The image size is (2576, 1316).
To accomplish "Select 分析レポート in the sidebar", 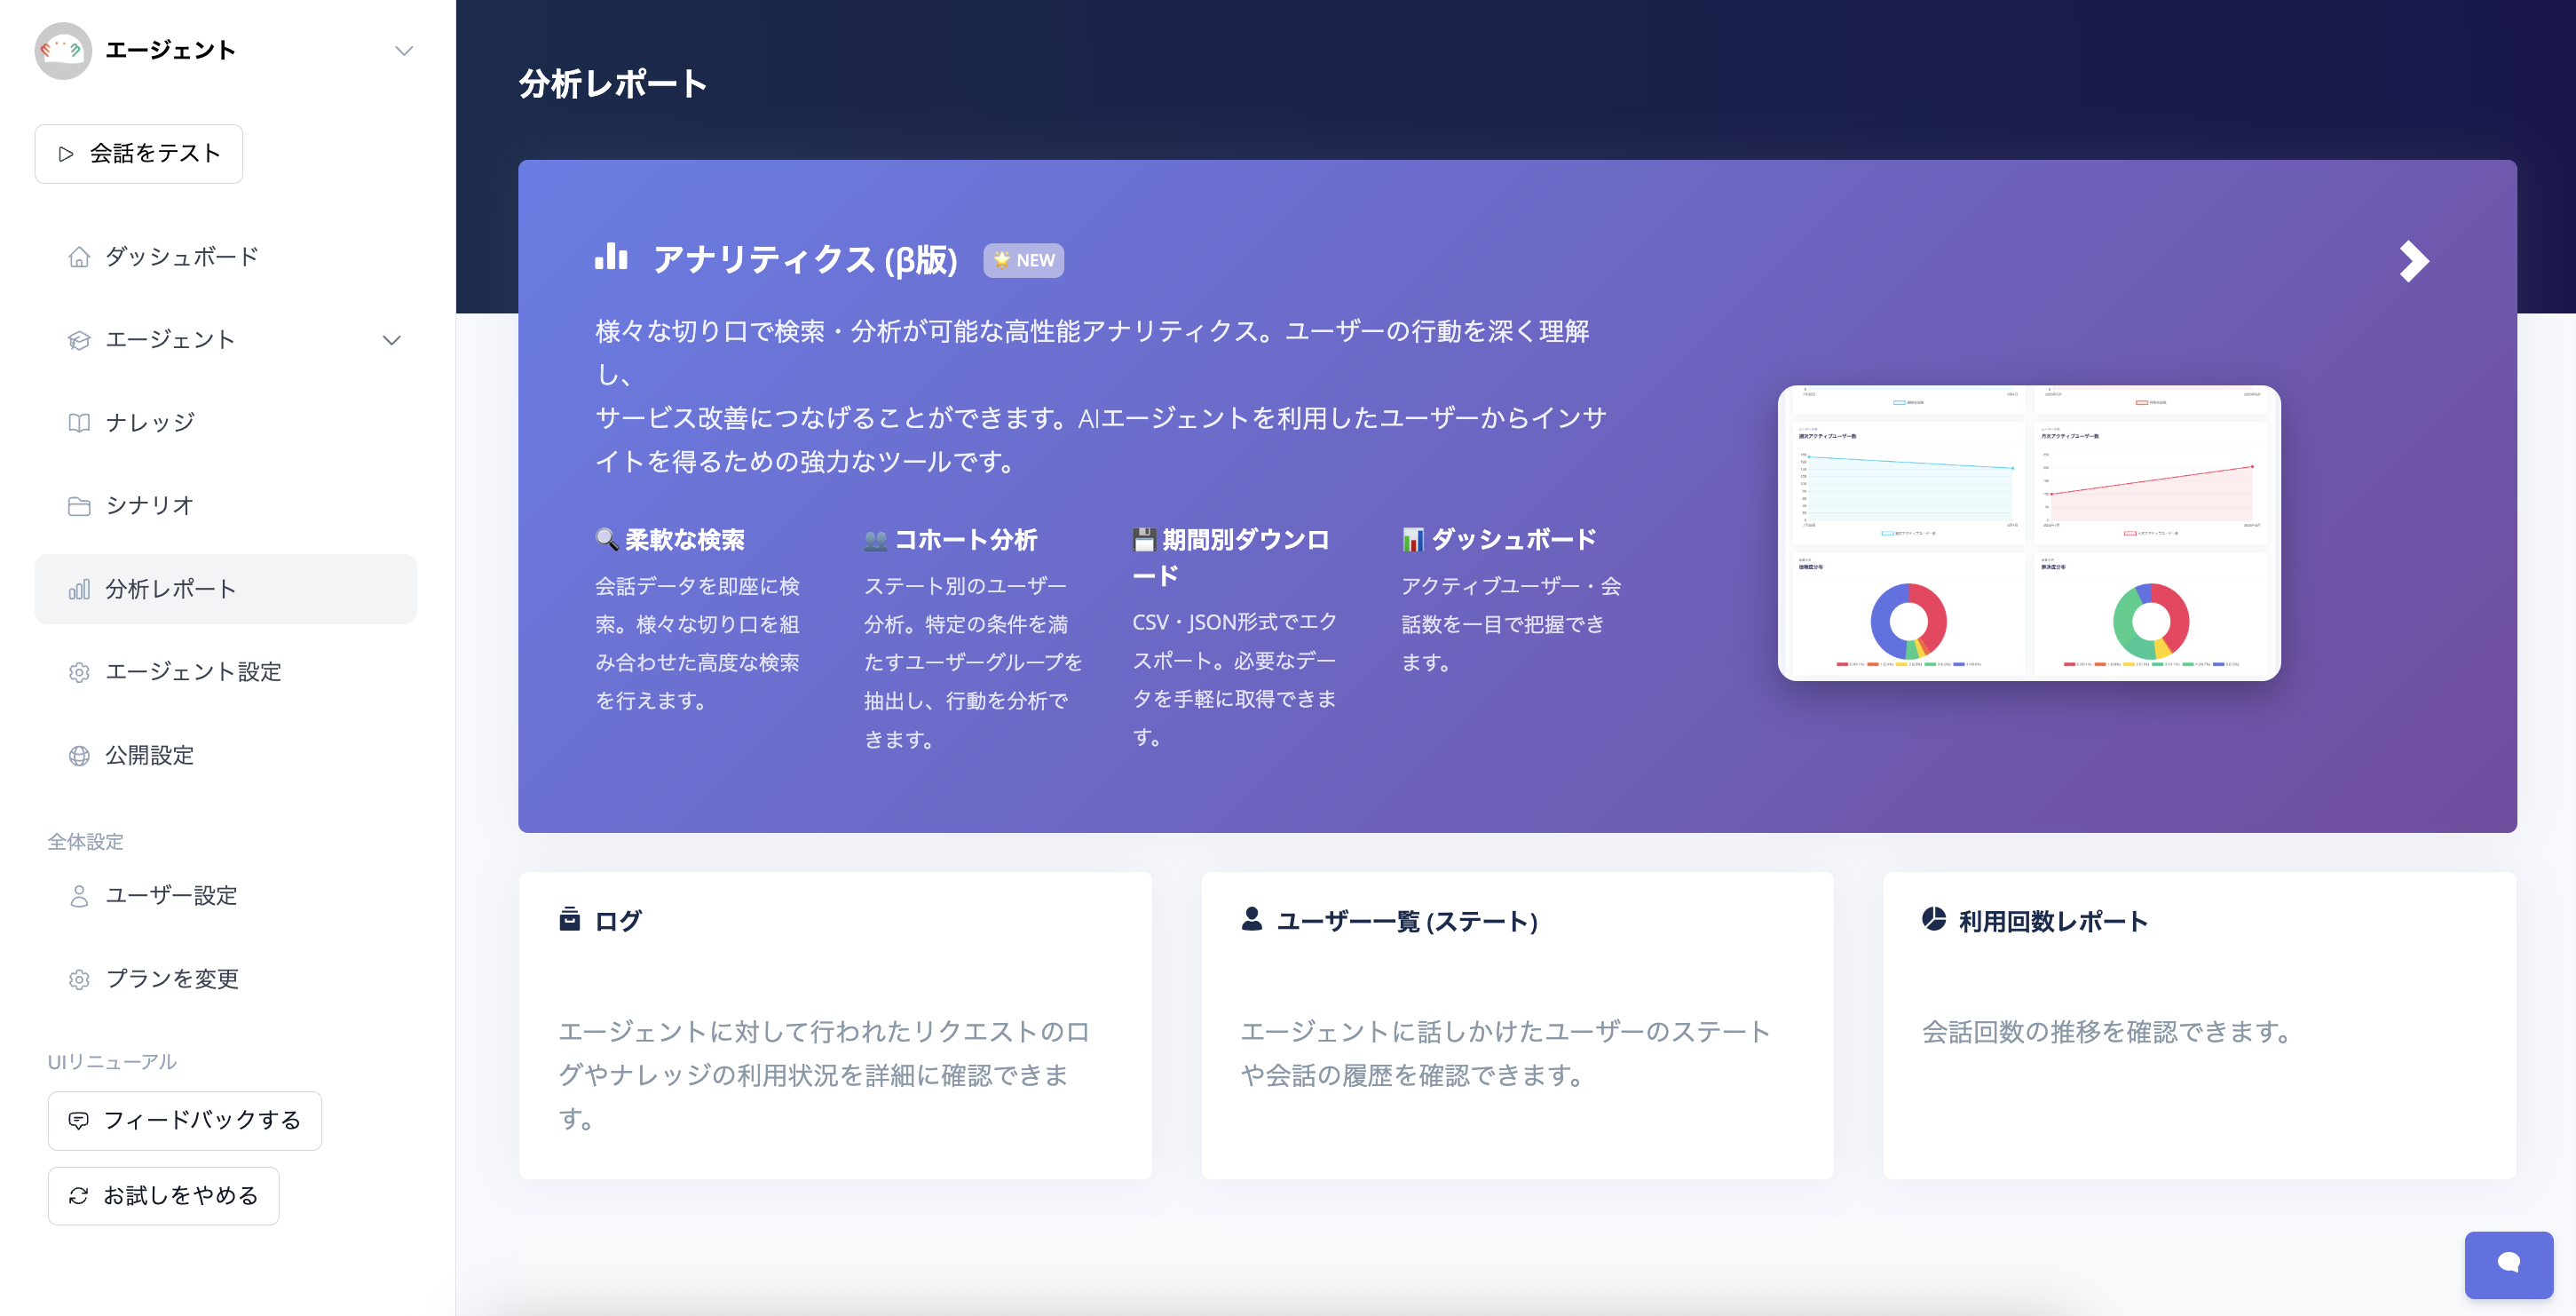I will [x=170, y=589].
